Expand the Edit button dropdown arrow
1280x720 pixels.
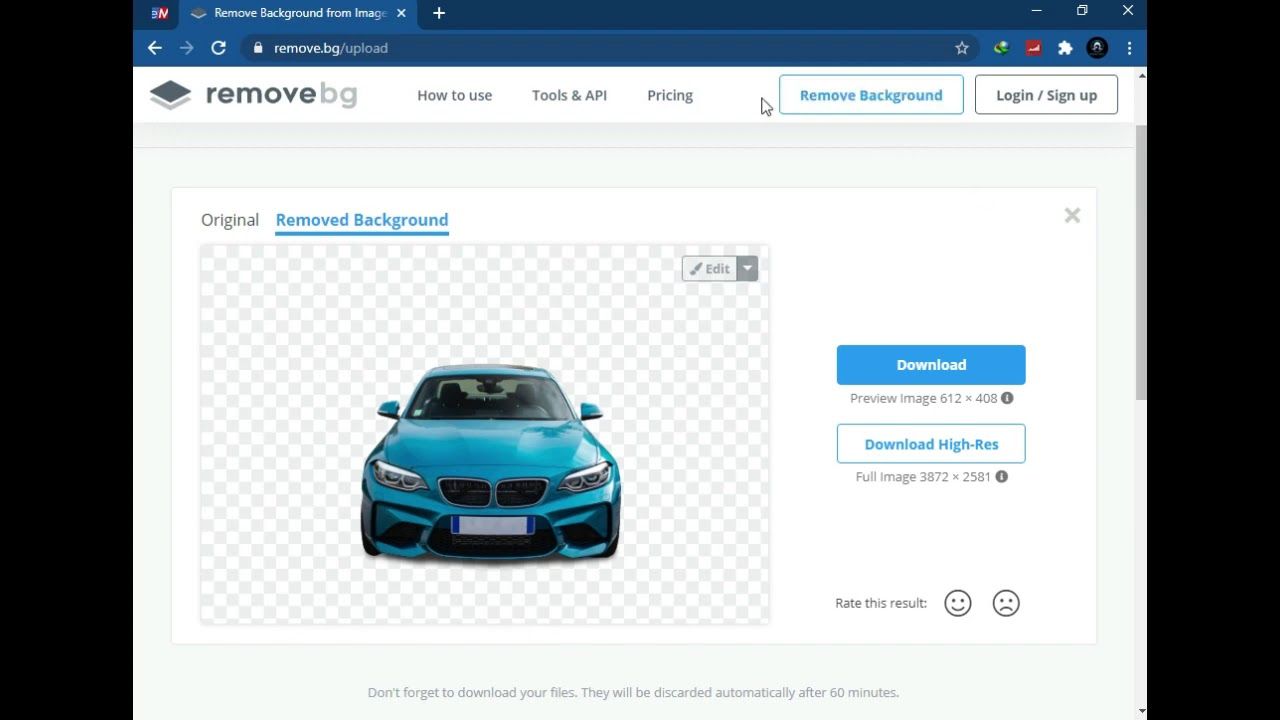tap(747, 268)
